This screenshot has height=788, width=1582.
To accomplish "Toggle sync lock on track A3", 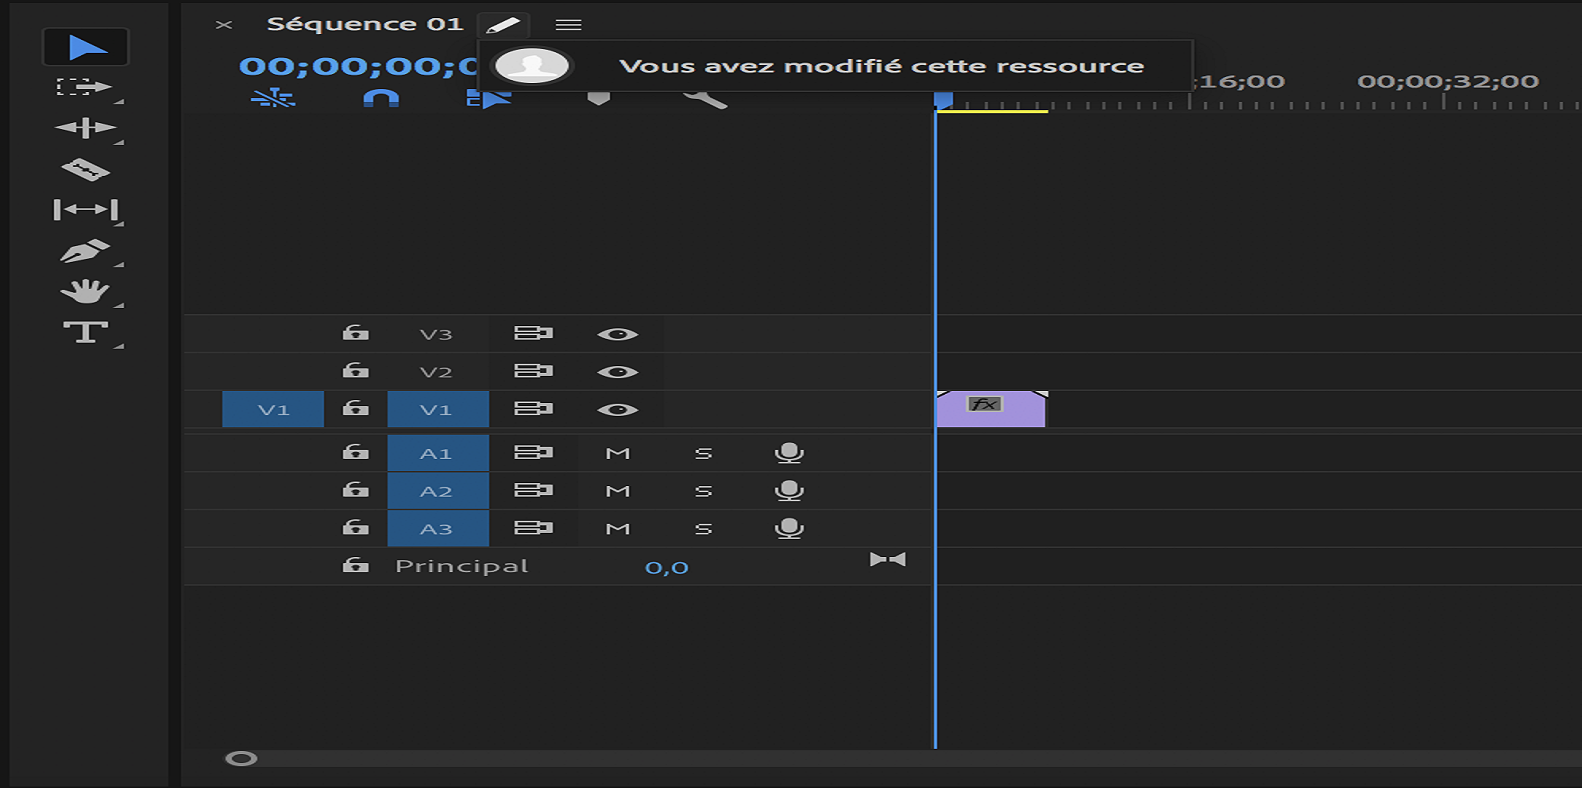I will pos(534,527).
